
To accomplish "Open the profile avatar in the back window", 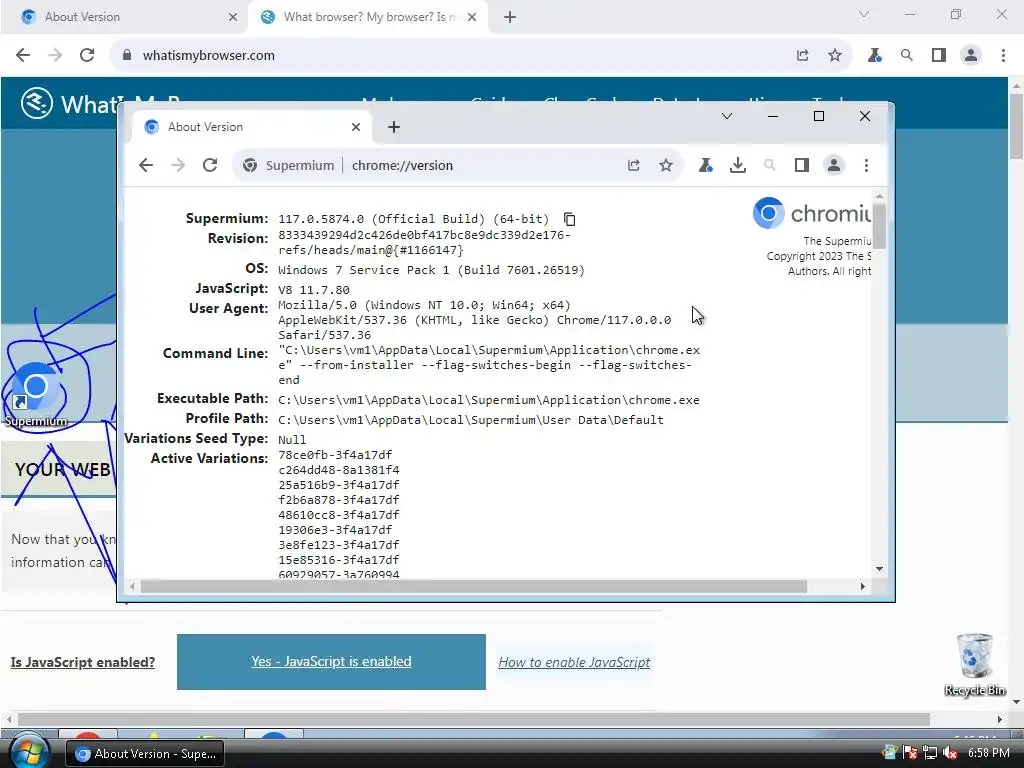I will 970,56.
